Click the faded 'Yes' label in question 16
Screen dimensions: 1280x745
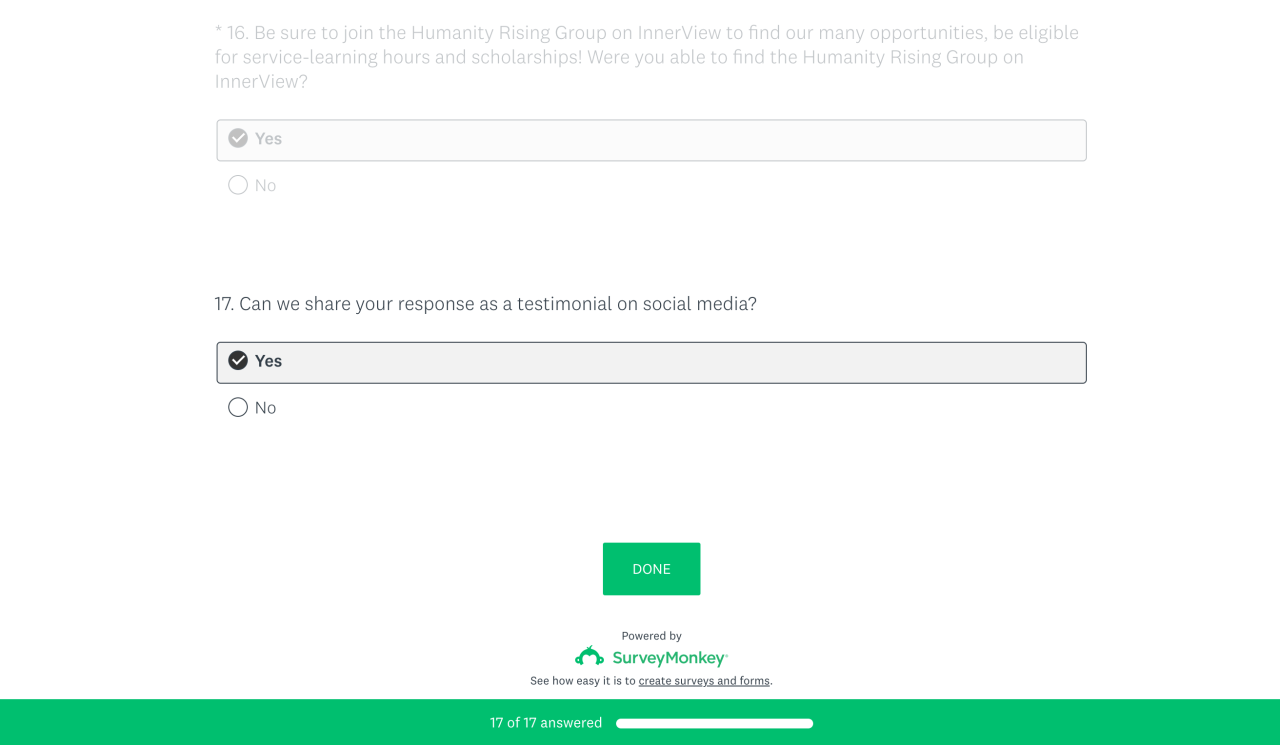tap(268, 138)
